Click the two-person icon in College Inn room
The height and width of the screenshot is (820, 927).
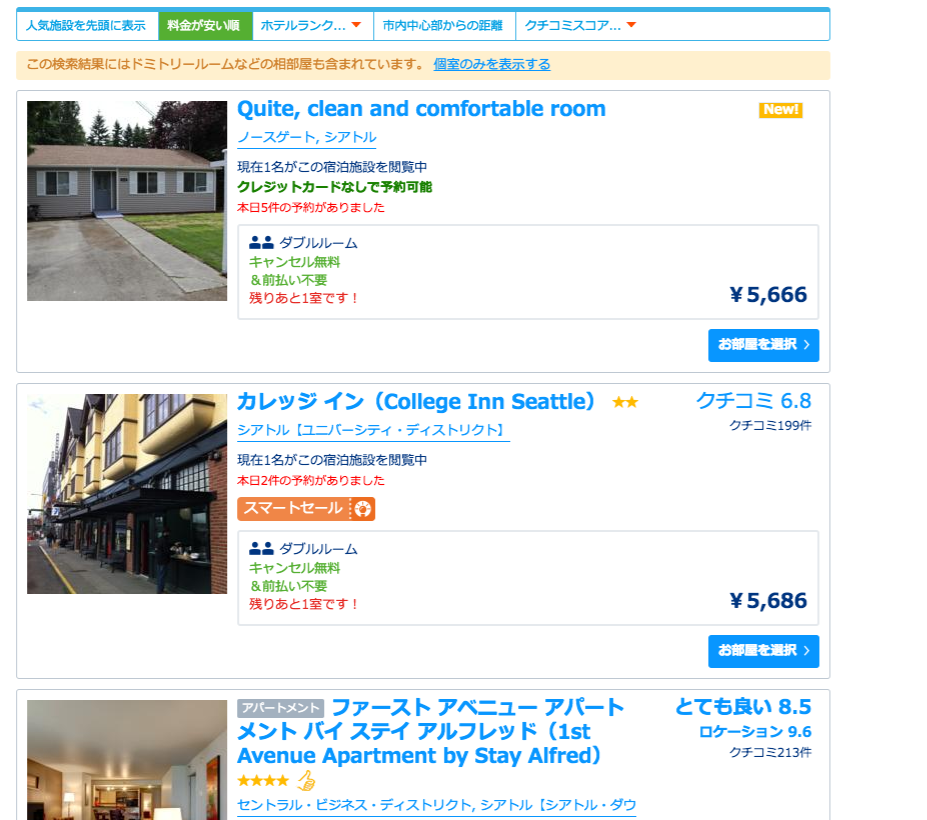pos(261,549)
